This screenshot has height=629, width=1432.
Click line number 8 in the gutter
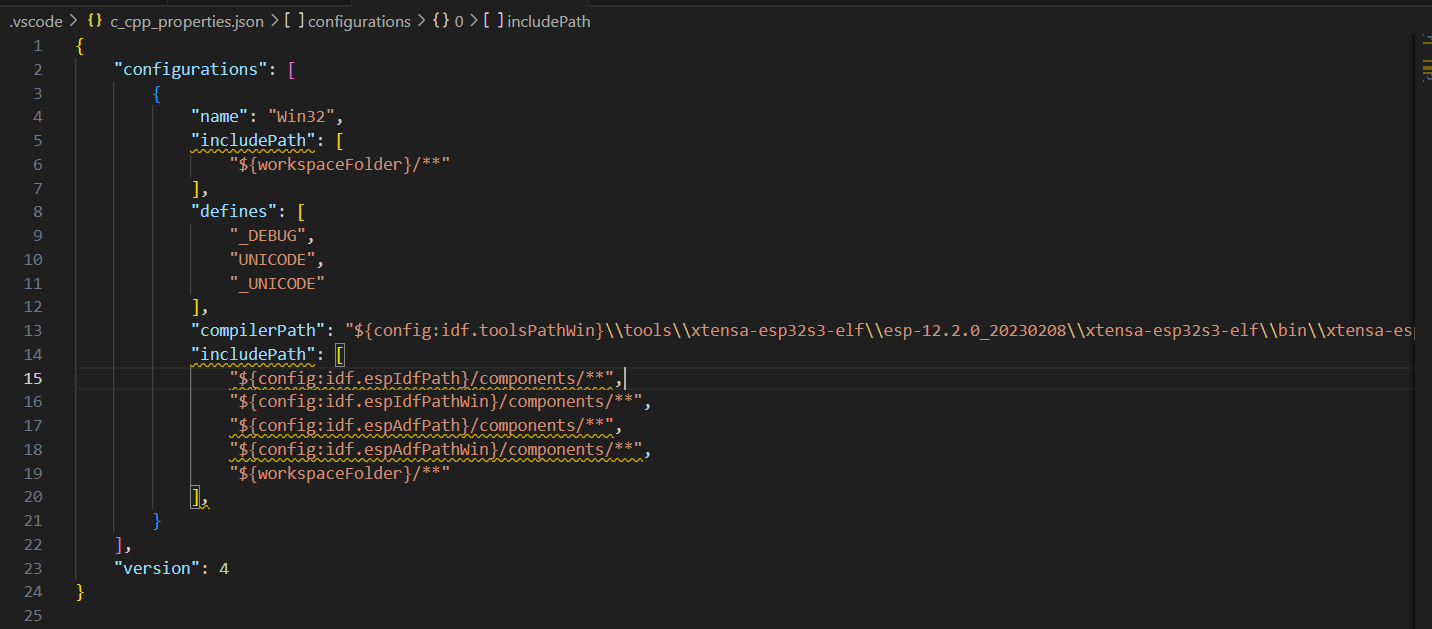click(37, 211)
